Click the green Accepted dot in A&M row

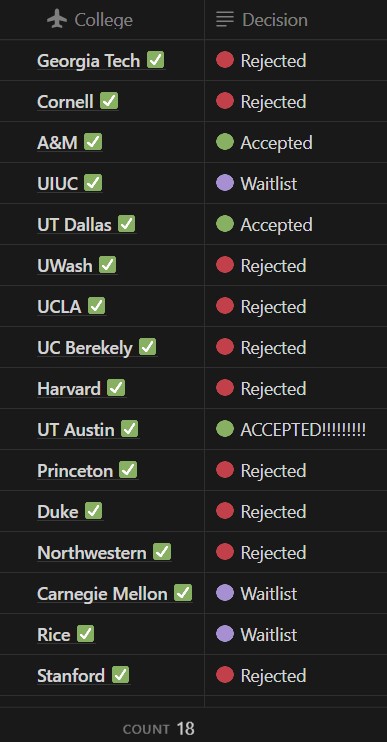[225, 141]
